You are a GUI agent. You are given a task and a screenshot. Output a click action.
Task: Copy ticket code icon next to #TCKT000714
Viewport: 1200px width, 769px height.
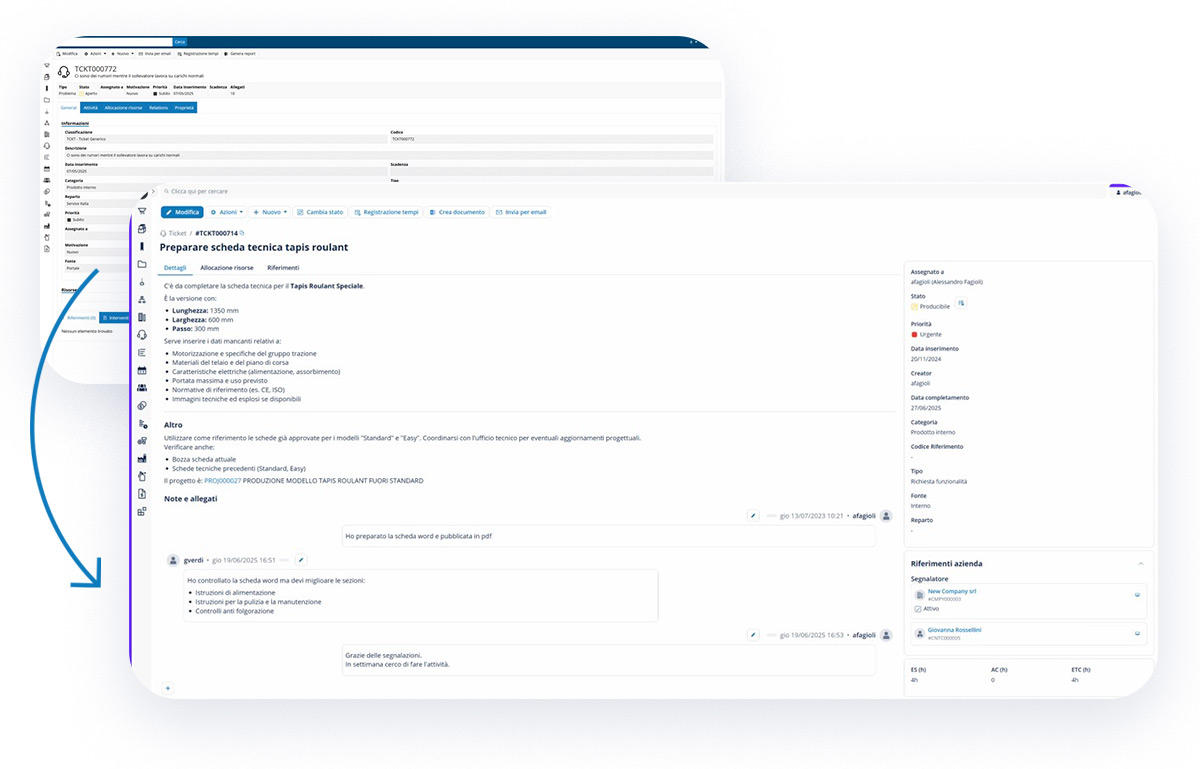pyautogui.click(x=242, y=233)
